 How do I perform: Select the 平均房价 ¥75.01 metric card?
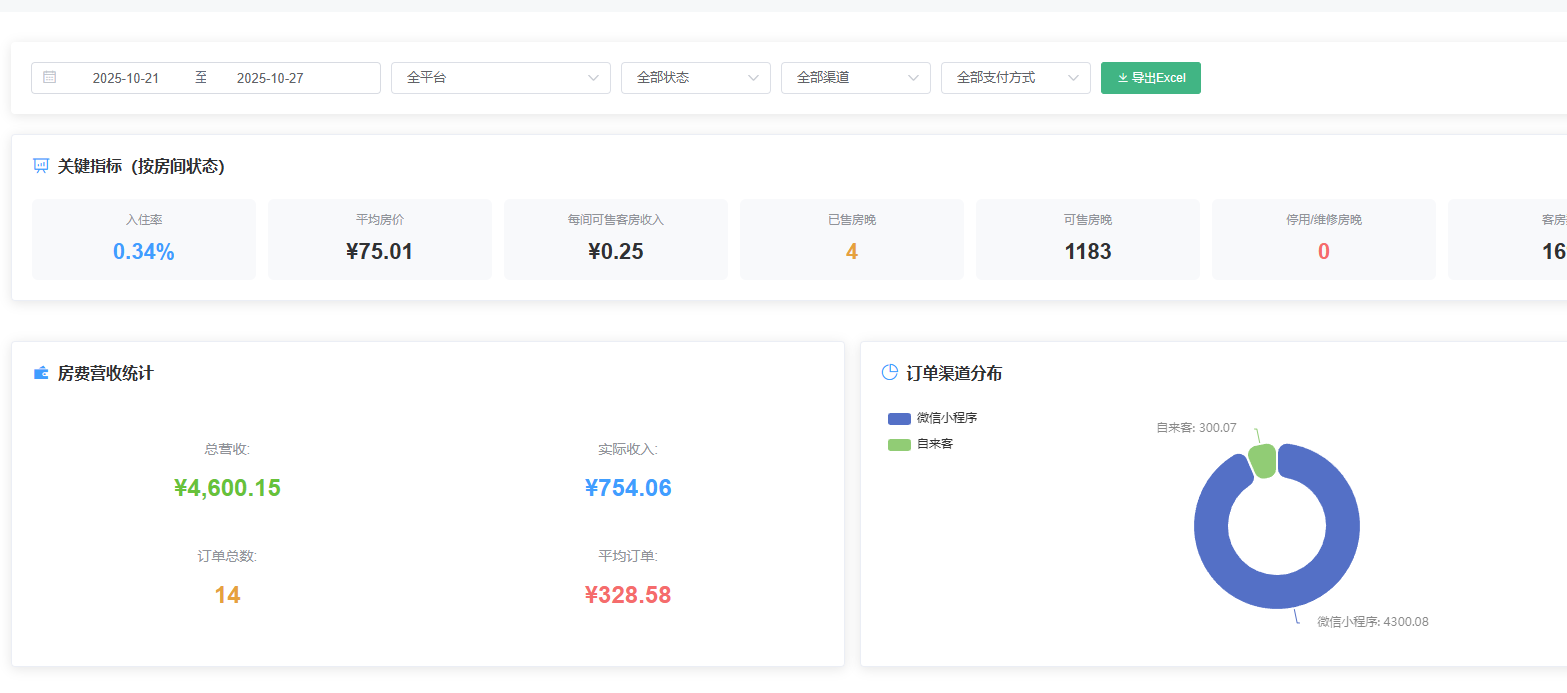coord(380,239)
